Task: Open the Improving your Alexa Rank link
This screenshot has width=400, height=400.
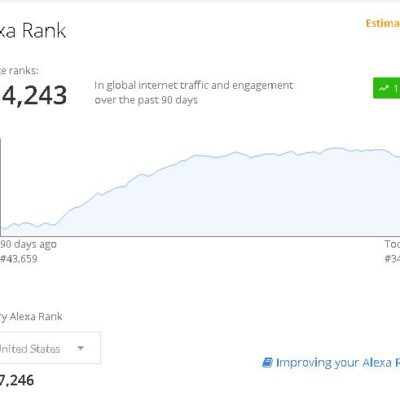Action: coord(338,362)
